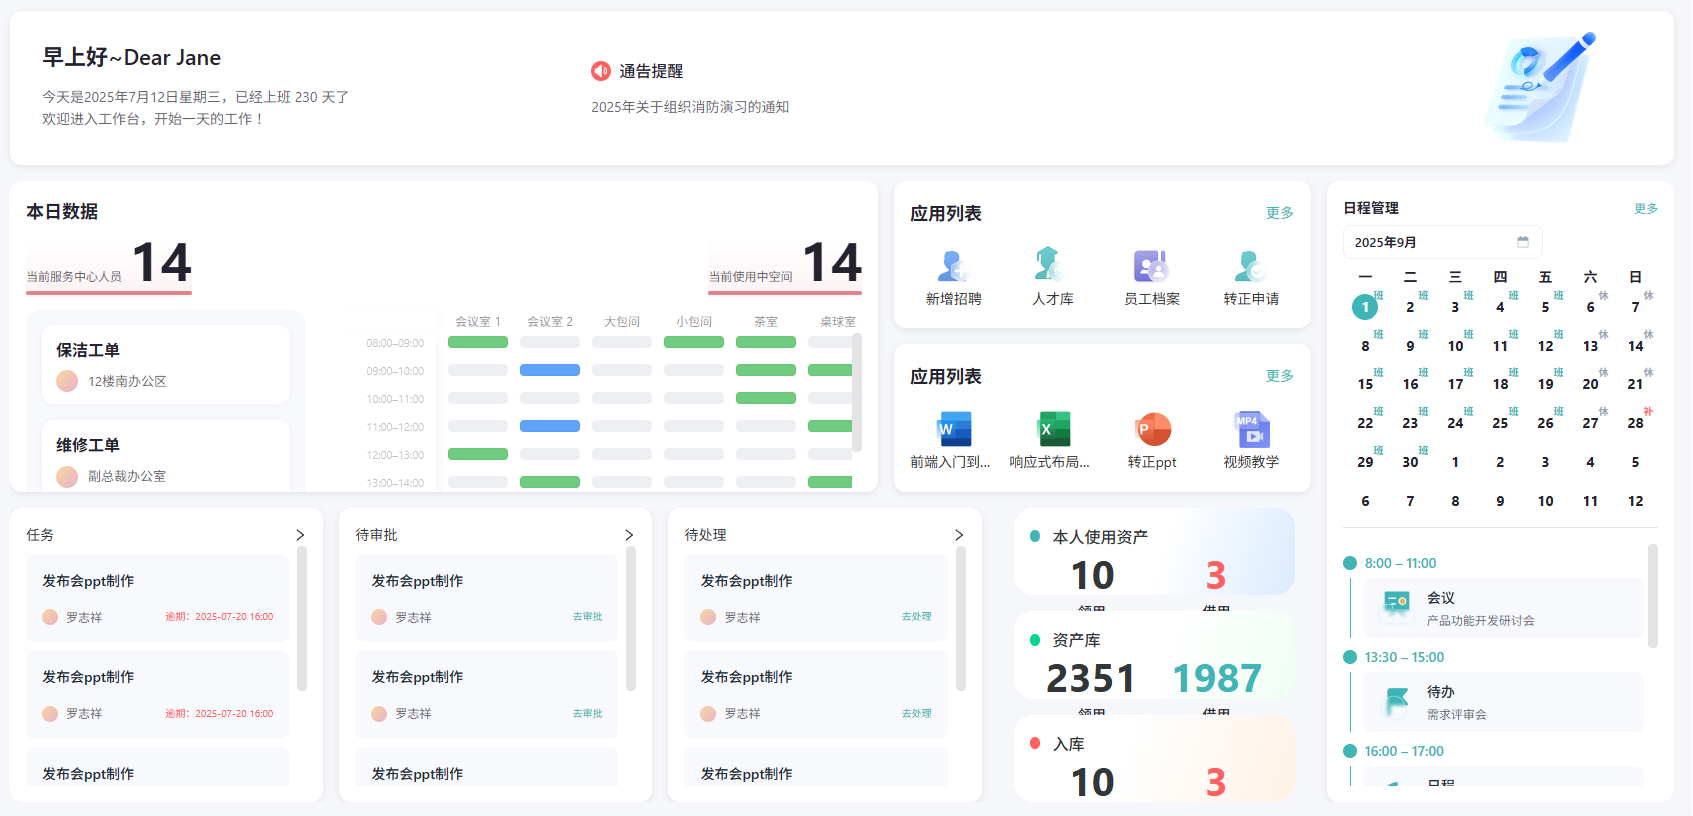Click the meeting room schedule scrollbar
This screenshot has height=816, width=1693.
(857, 392)
